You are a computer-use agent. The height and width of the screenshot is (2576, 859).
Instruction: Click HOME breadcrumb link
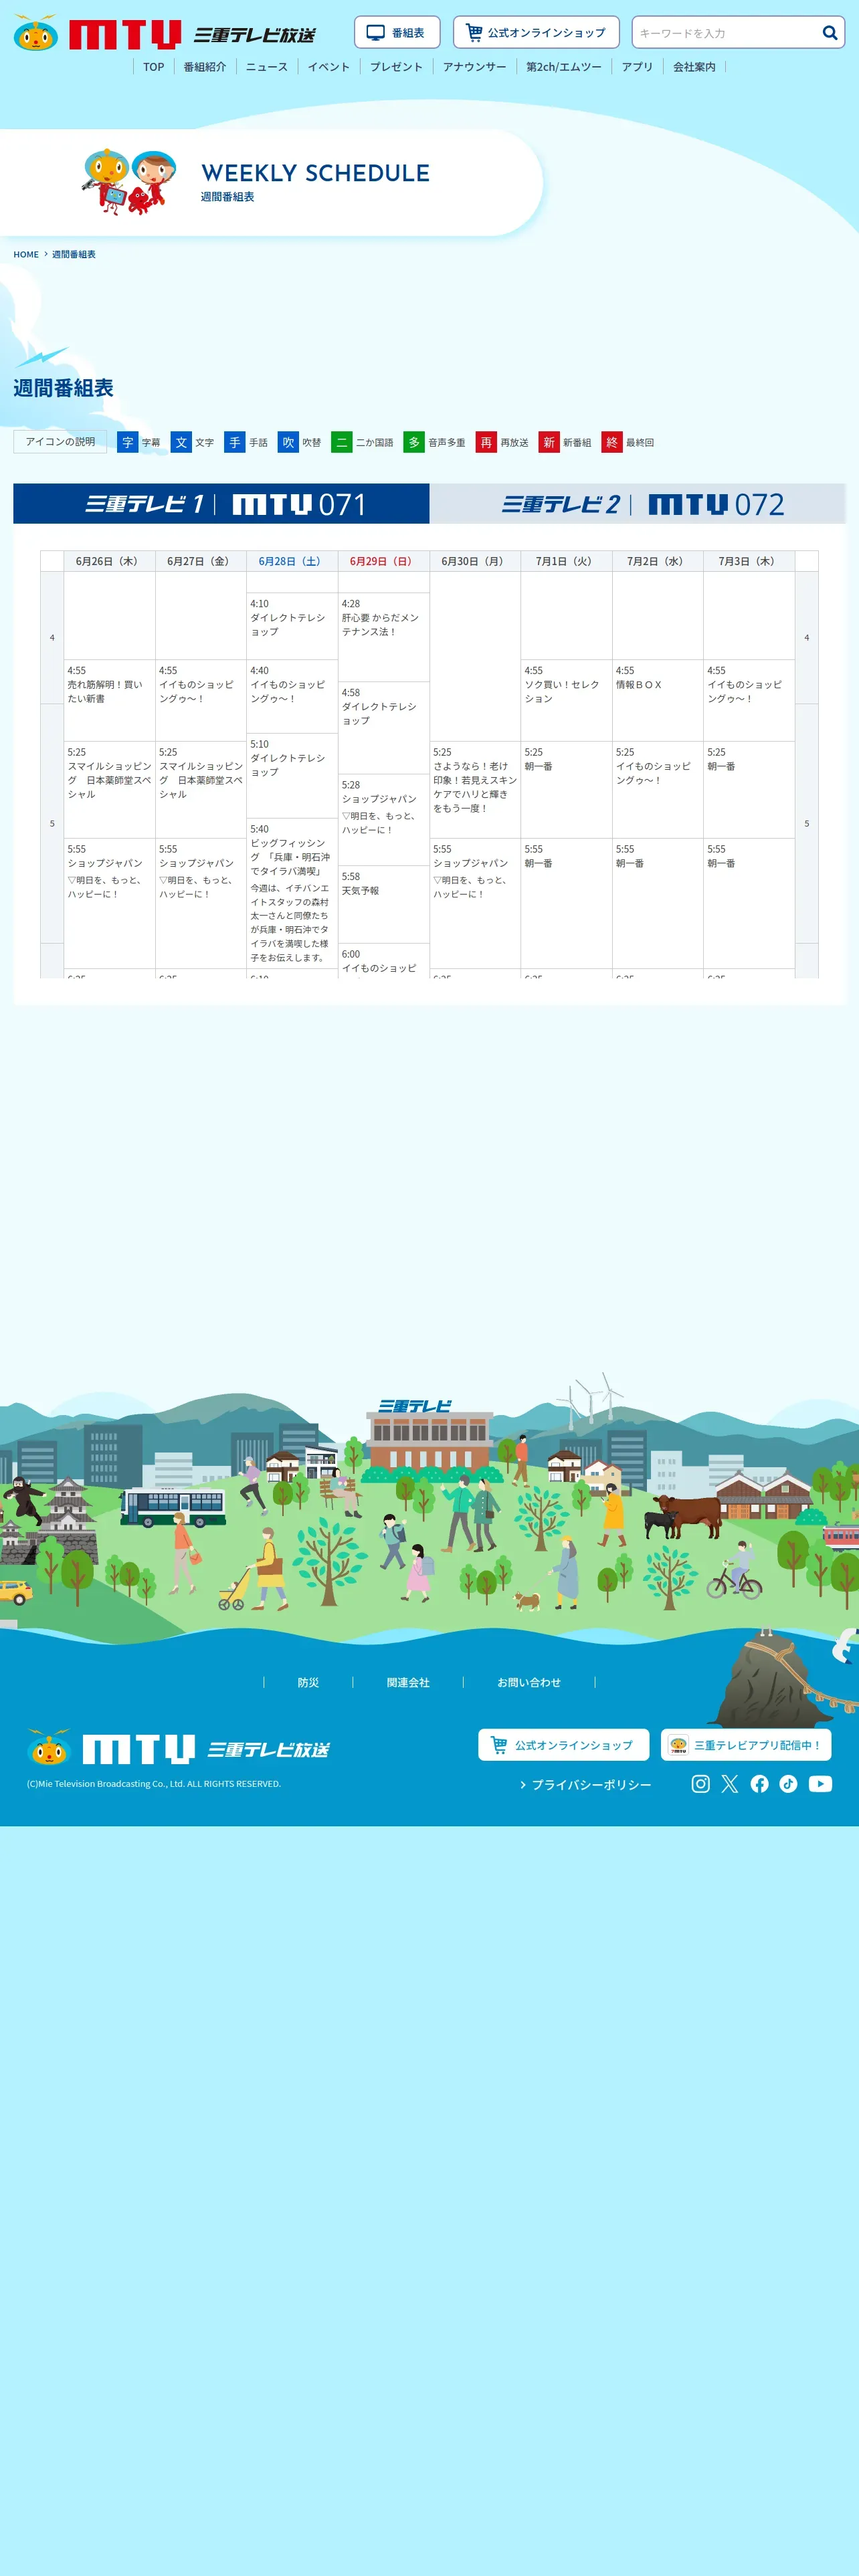(x=26, y=254)
